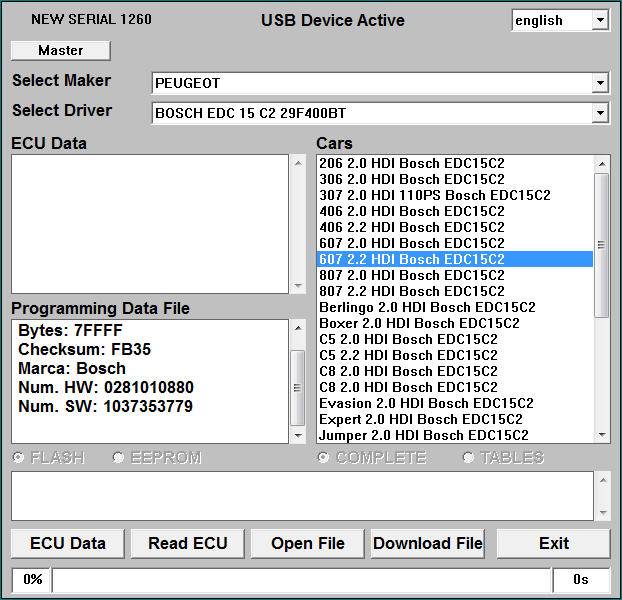Screen dimensions: 622x600
Task: Choose the TABLES radio option
Action: click(x=469, y=458)
